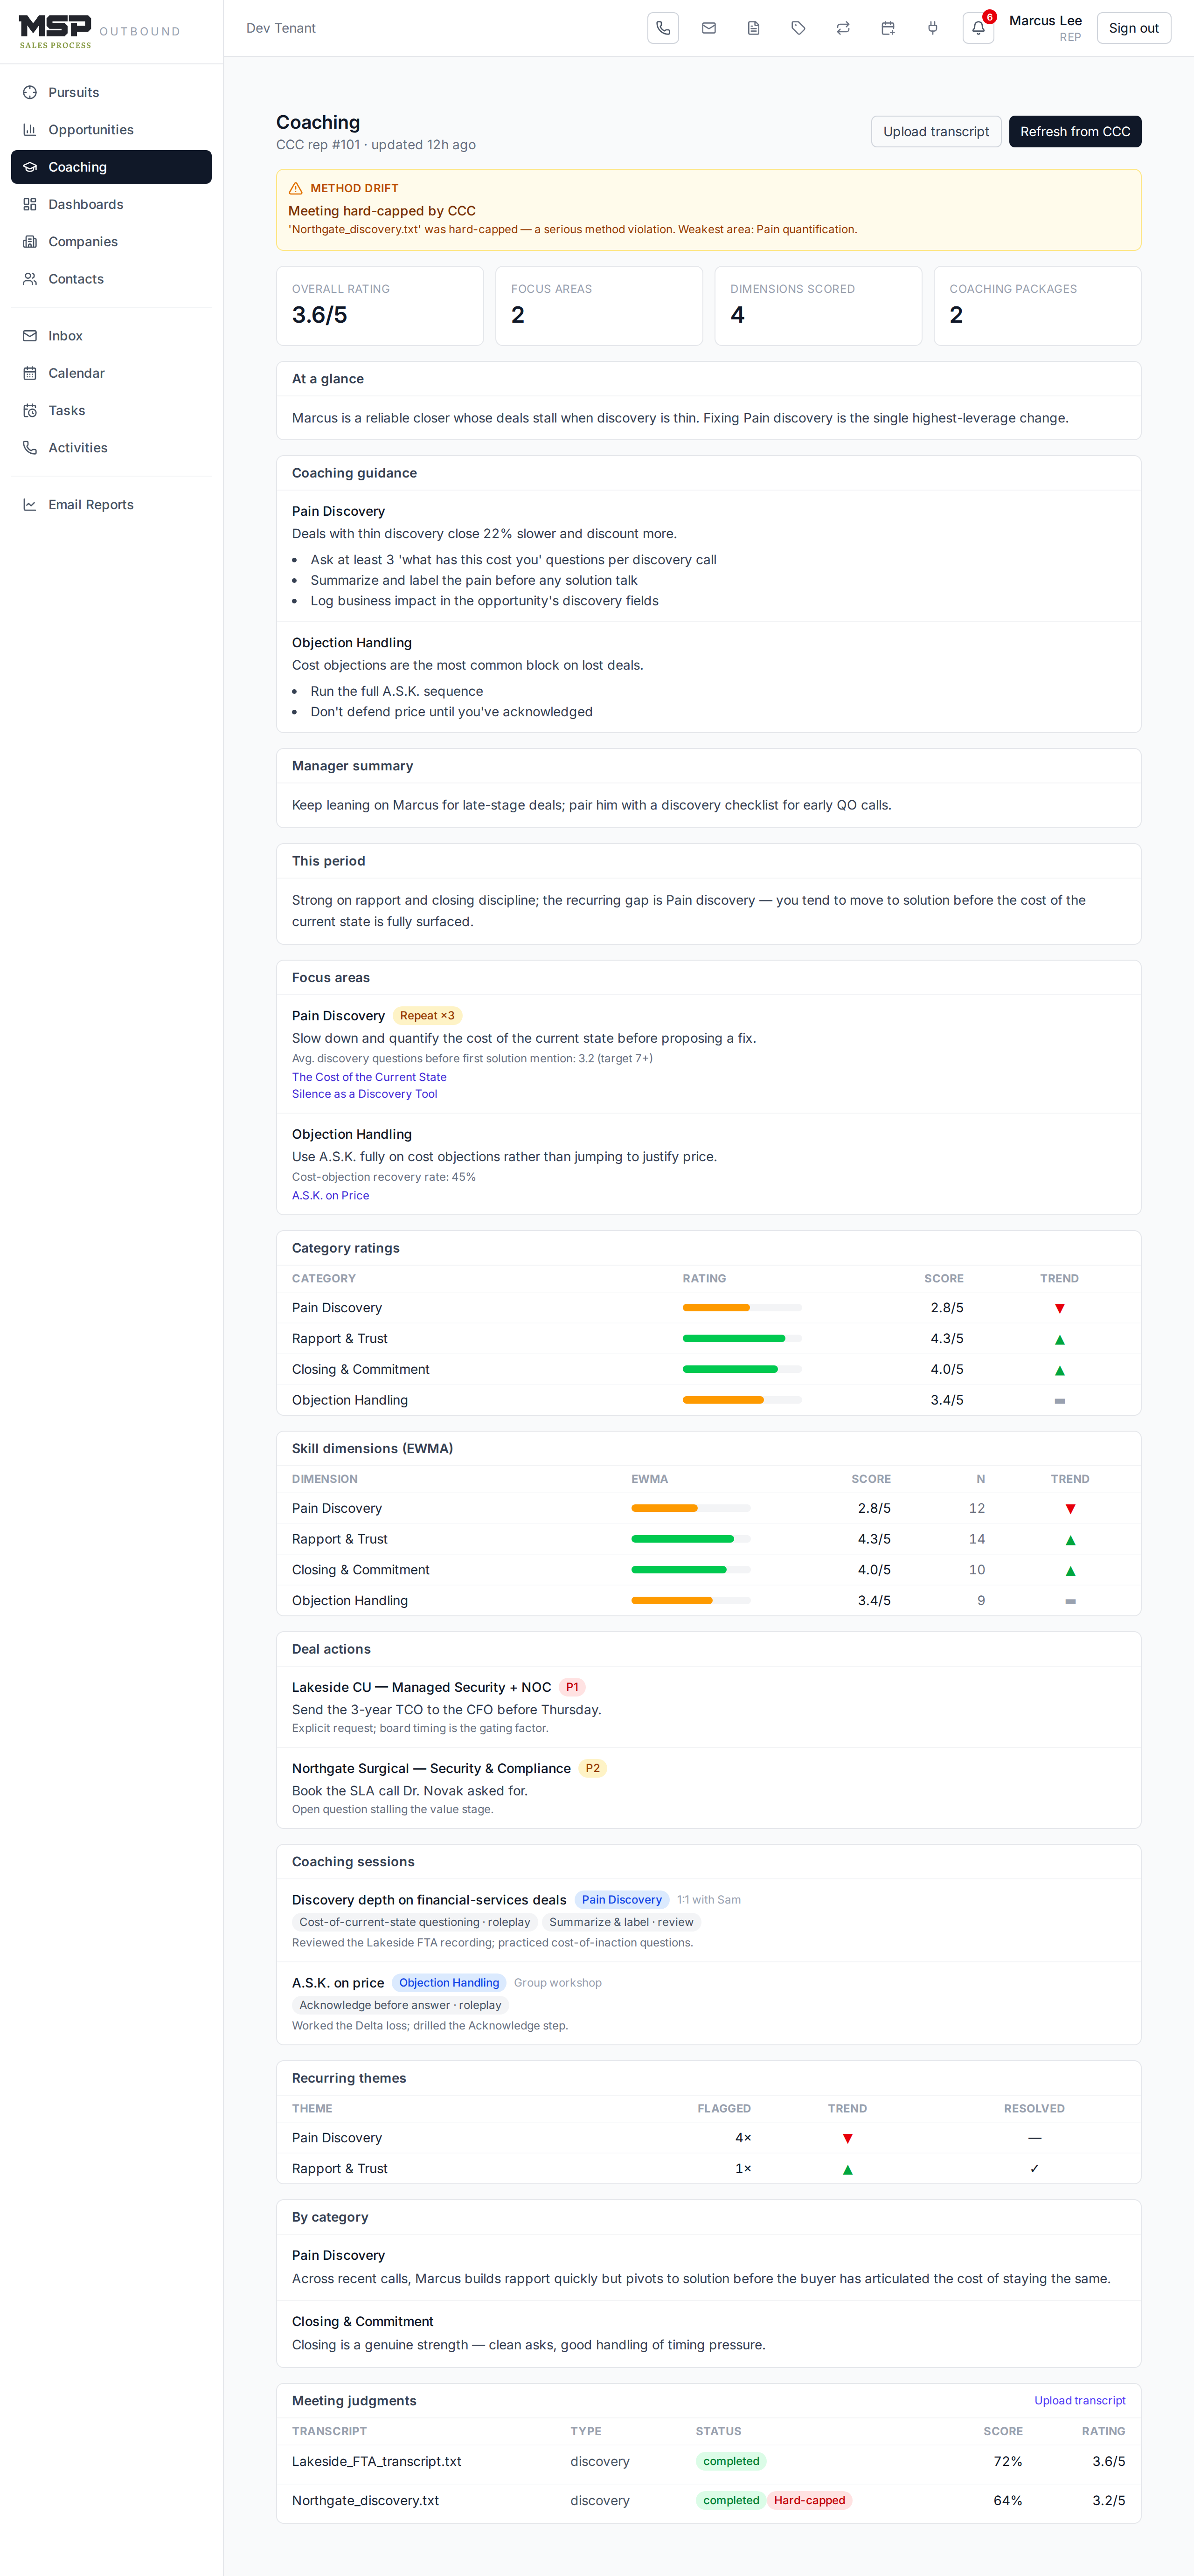Open the mail envelope icon in header
This screenshot has width=1194, height=2576.
coord(708,28)
